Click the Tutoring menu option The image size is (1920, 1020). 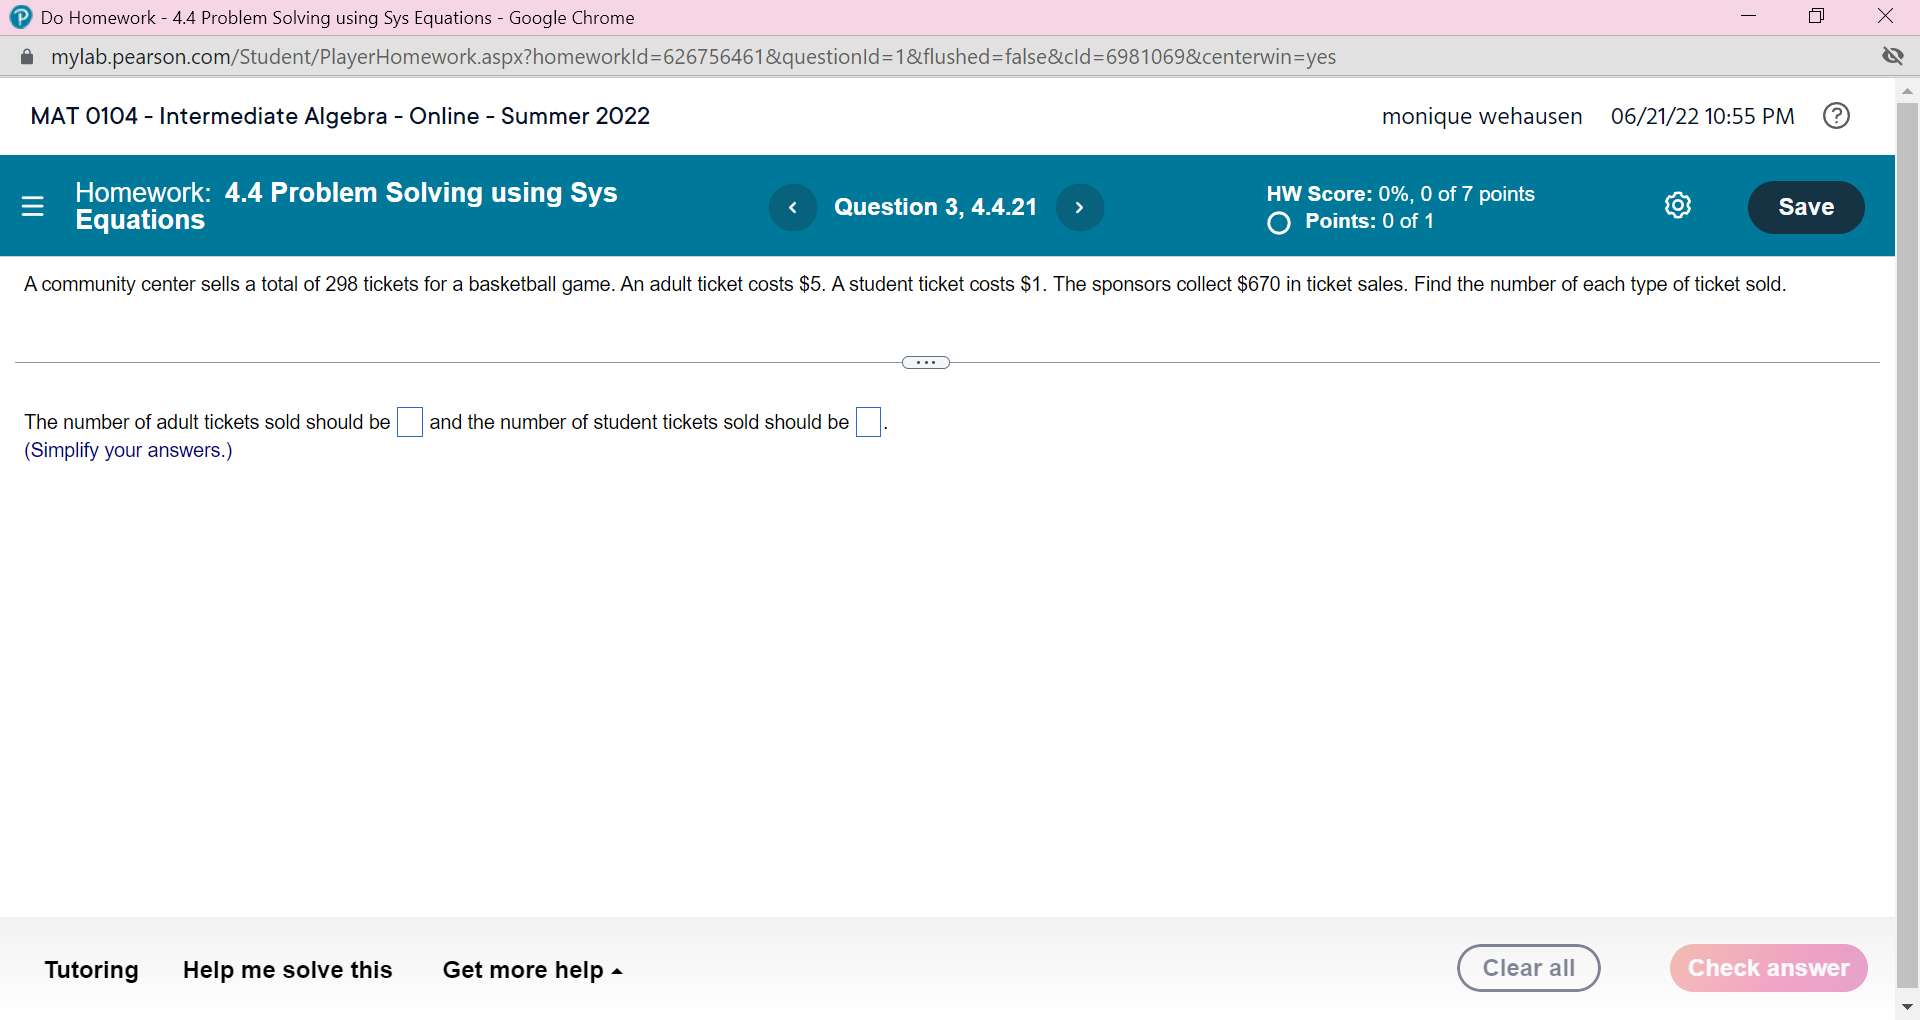(91, 969)
